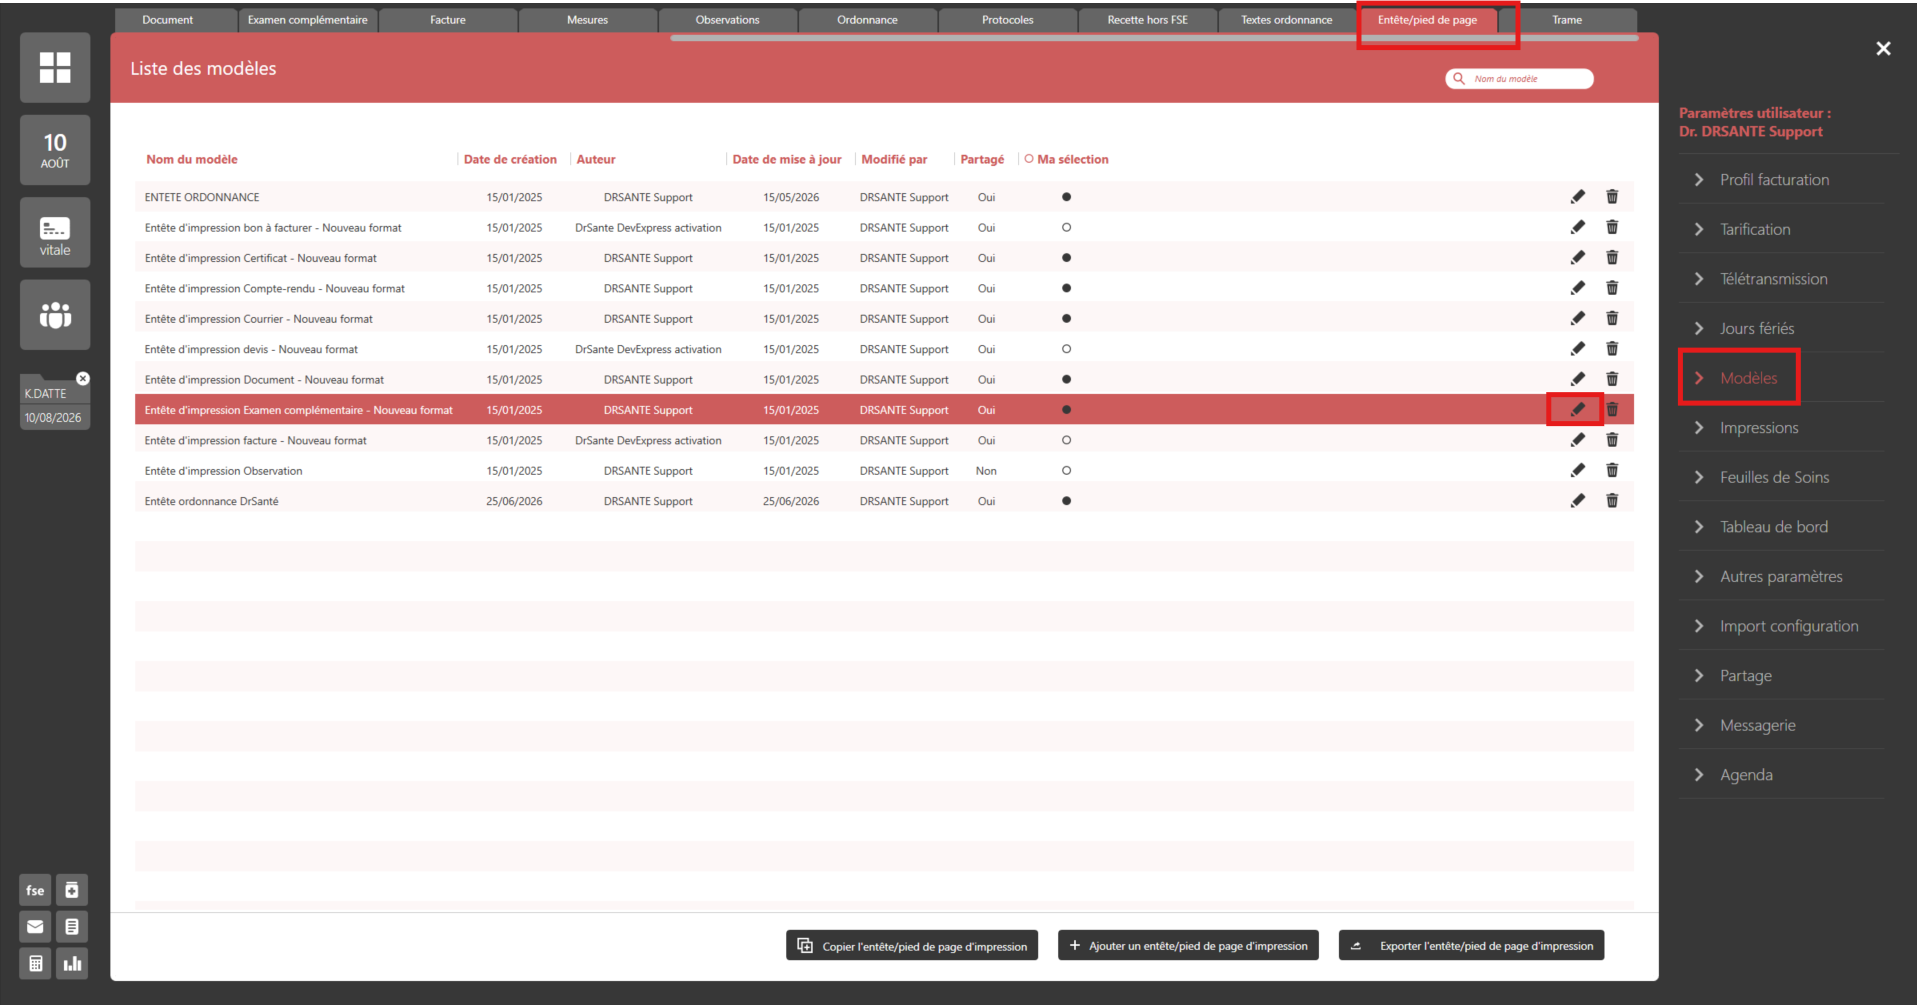Viewport: 1917px width, 1005px height.
Task: Toggle selection for facture row
Action: [1066, 440]
